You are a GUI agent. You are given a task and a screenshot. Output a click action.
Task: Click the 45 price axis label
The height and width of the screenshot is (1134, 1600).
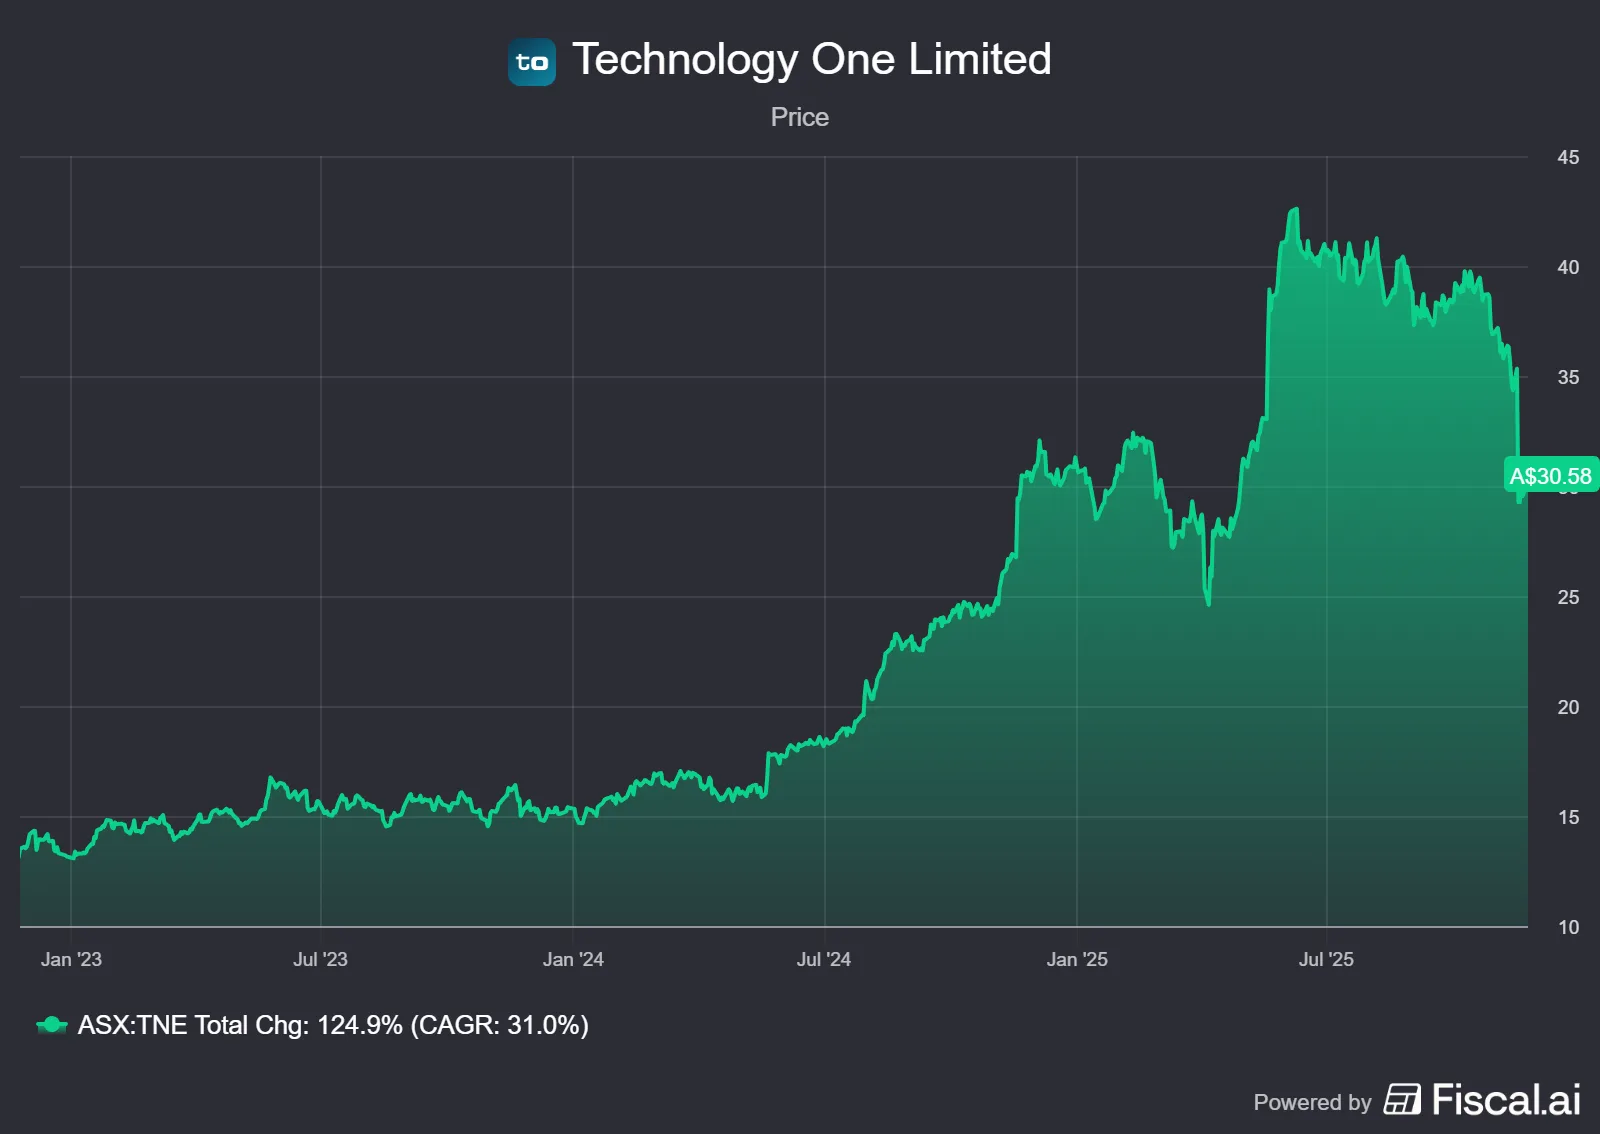click(x=1568, y=157)
